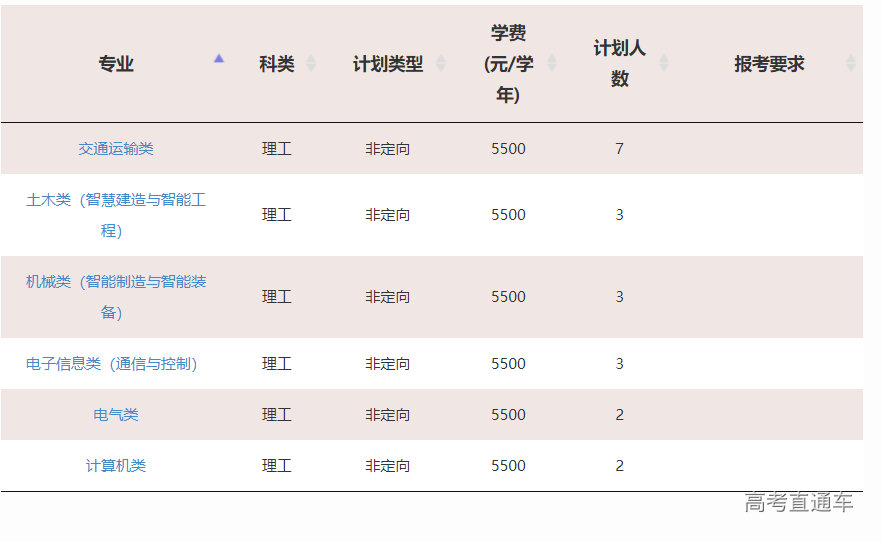The height and width of the screenshot is (542, 882).
Task: Click the 学费(元/学年) header text
Action: click(x=508, y=64)
